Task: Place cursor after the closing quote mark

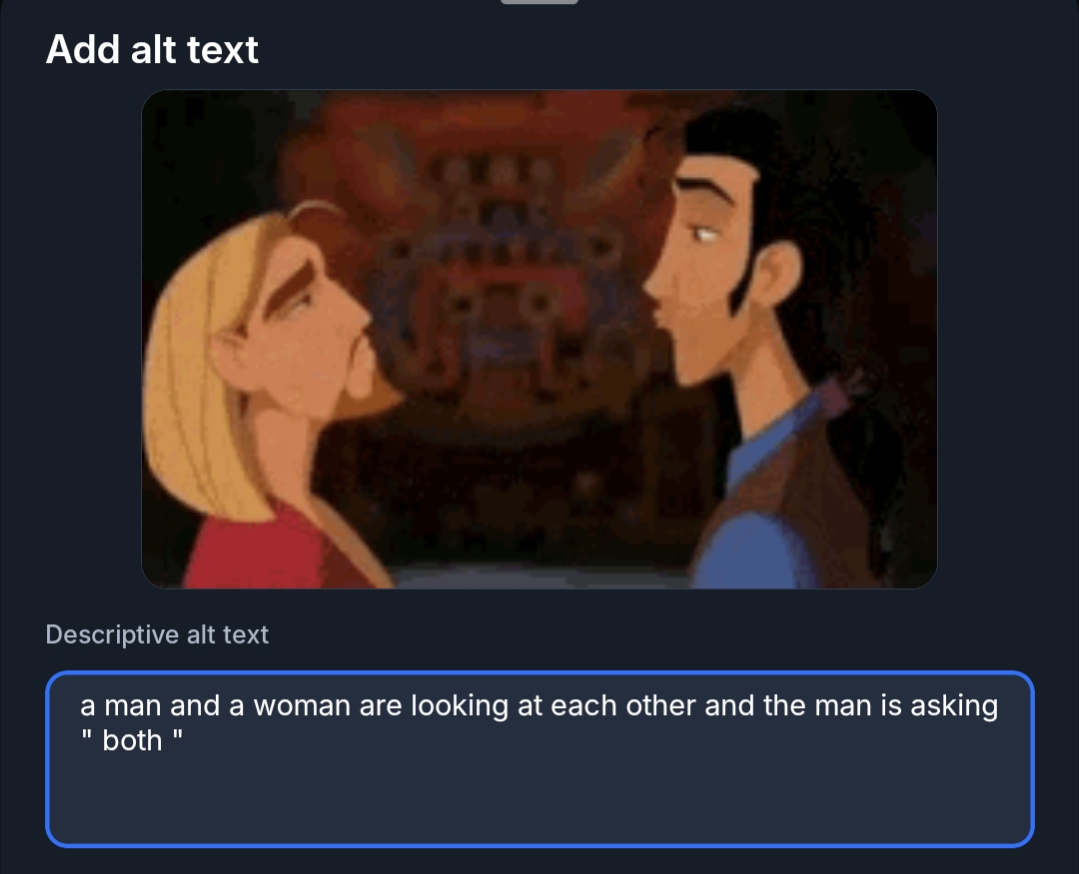Action: [184, 741]
